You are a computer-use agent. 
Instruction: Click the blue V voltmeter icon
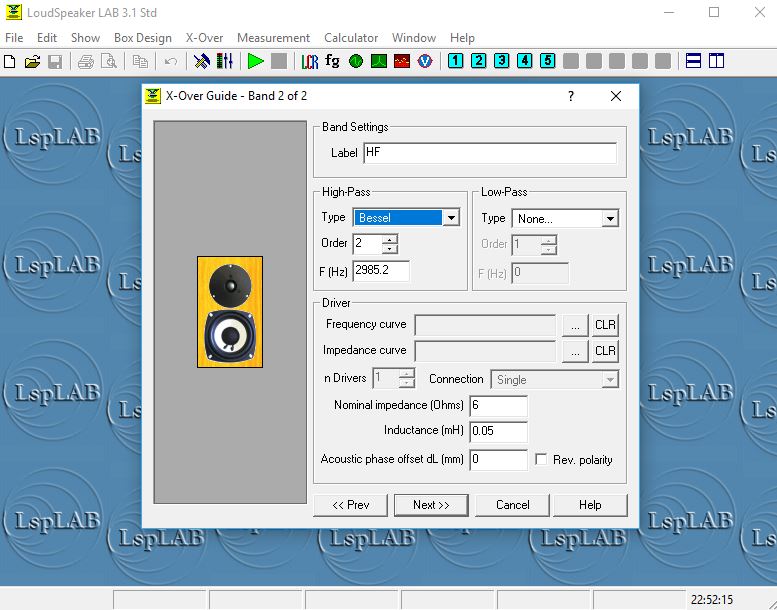425,61
